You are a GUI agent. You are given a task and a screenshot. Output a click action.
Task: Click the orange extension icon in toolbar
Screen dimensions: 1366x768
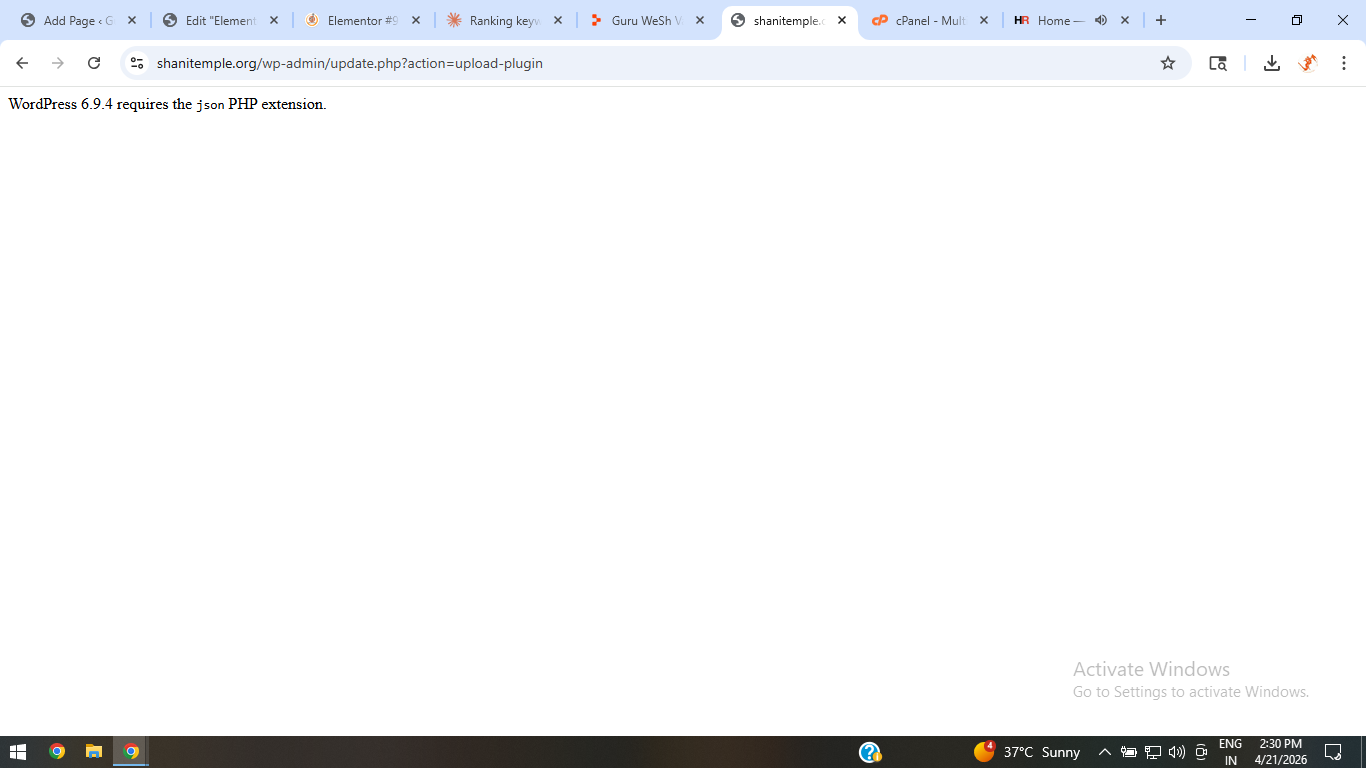pos(1308,63)
